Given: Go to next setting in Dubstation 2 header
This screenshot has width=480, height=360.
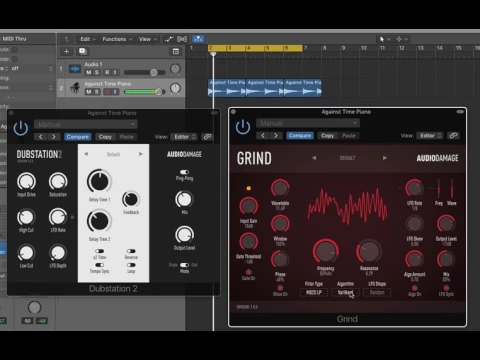Looking at the screenshot, I should point(54,137).
